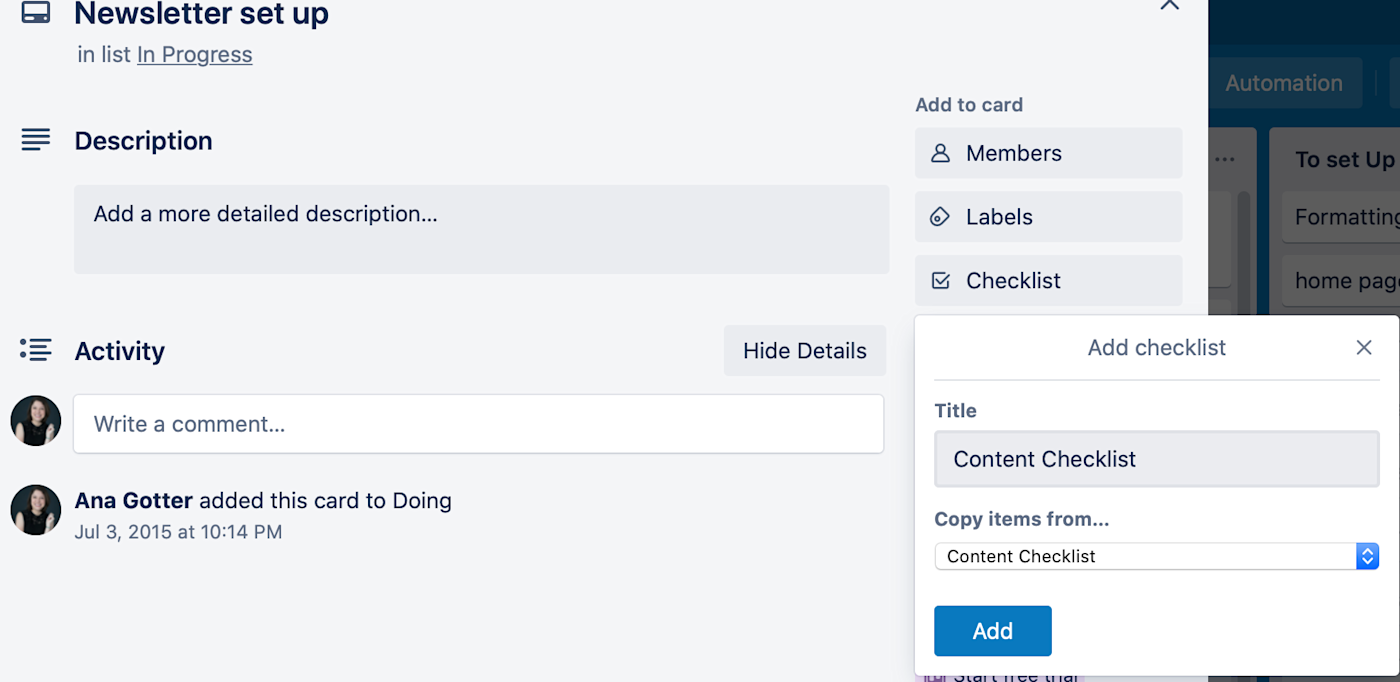Viewport: 1400px width, 682px height.
Task: Open the Copy items from dropdown
Action: click(x=1156, y=556)
